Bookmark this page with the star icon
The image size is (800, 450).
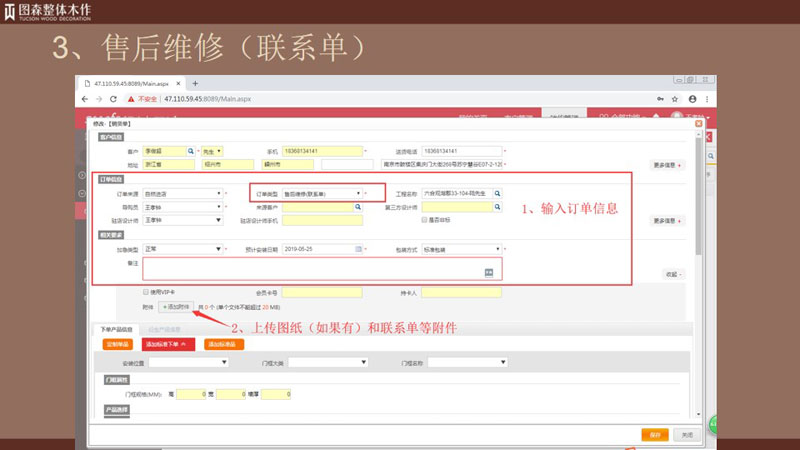coord(673,99)
